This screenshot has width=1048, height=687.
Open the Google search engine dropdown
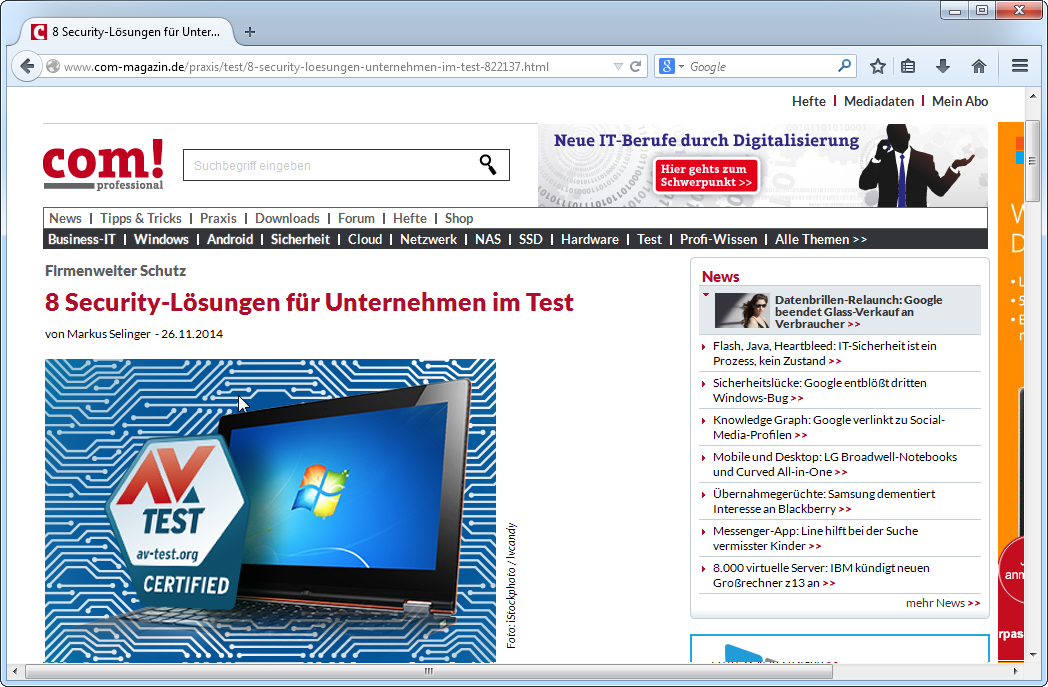(671, 67)
